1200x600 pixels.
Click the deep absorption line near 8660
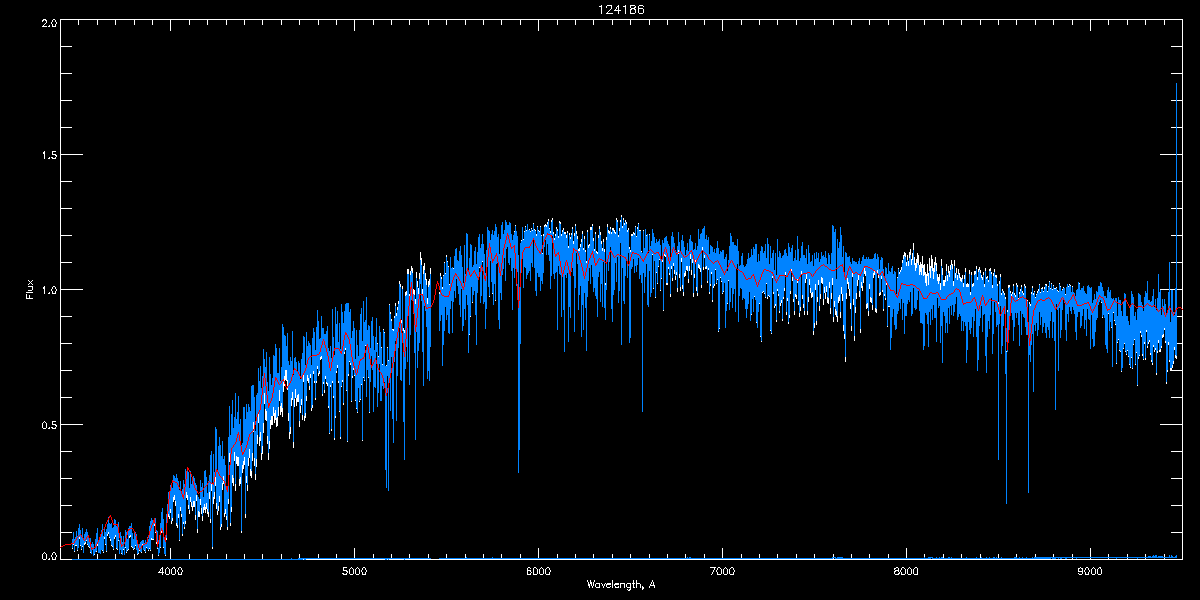pos(1028,491)
